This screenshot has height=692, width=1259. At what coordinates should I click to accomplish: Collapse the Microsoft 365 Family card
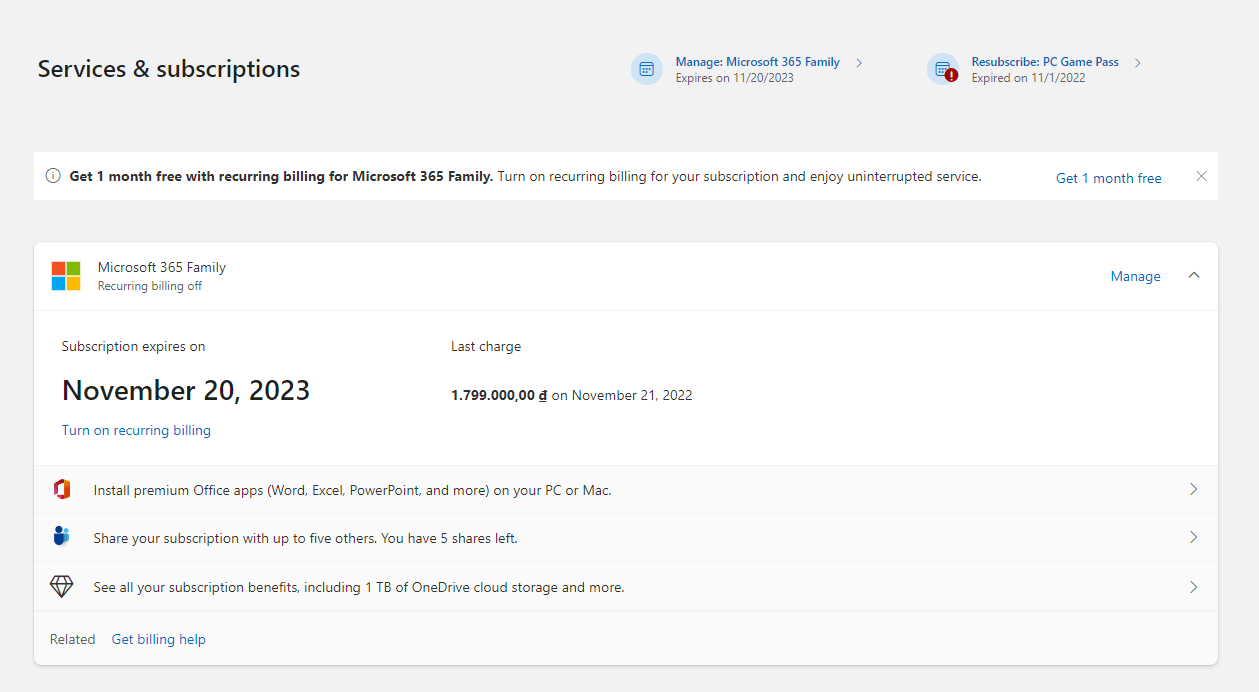1194,276
